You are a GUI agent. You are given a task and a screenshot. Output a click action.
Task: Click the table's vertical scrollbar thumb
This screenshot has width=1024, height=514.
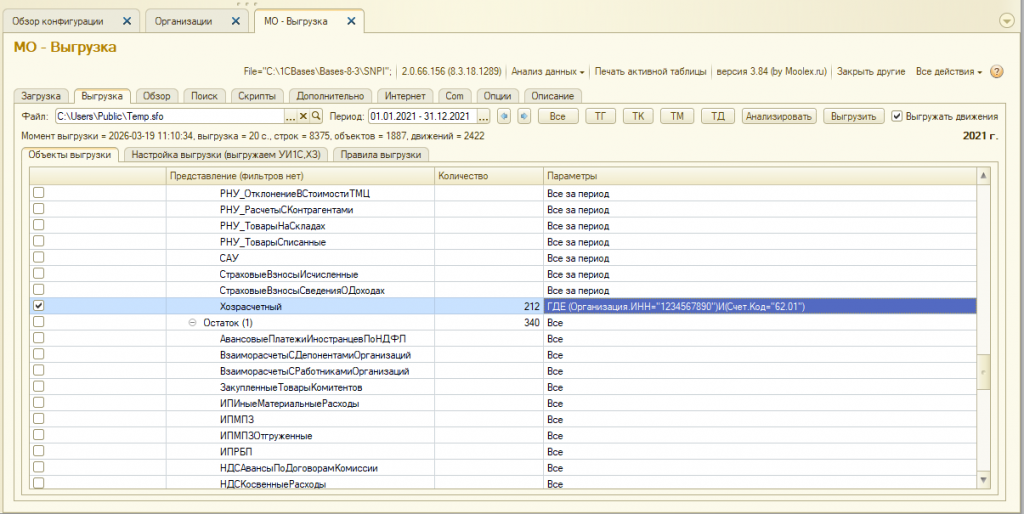983,370
